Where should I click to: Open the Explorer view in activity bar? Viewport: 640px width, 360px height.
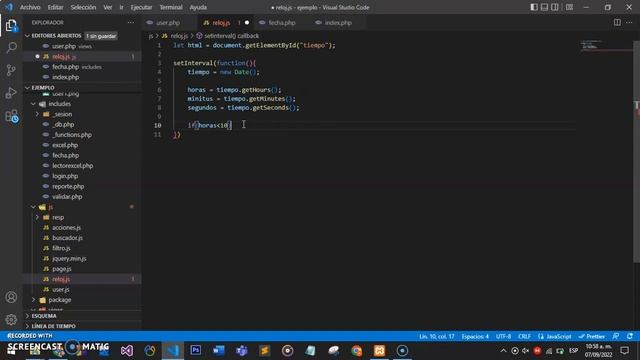click(x=11, y=26)
